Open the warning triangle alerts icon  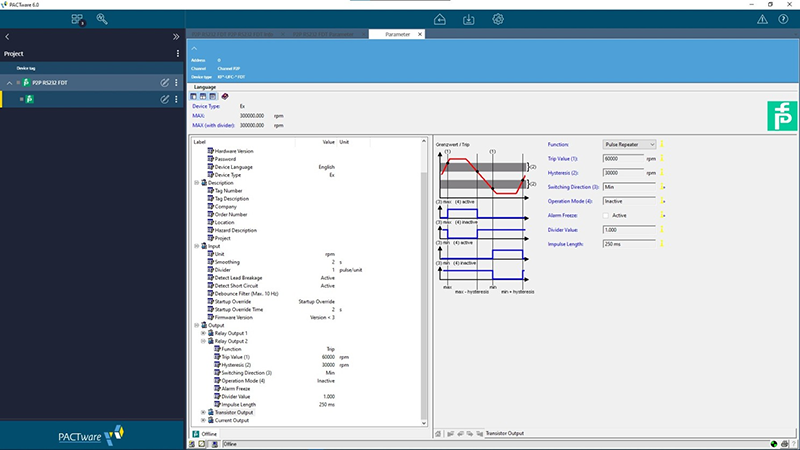point(762,19)
